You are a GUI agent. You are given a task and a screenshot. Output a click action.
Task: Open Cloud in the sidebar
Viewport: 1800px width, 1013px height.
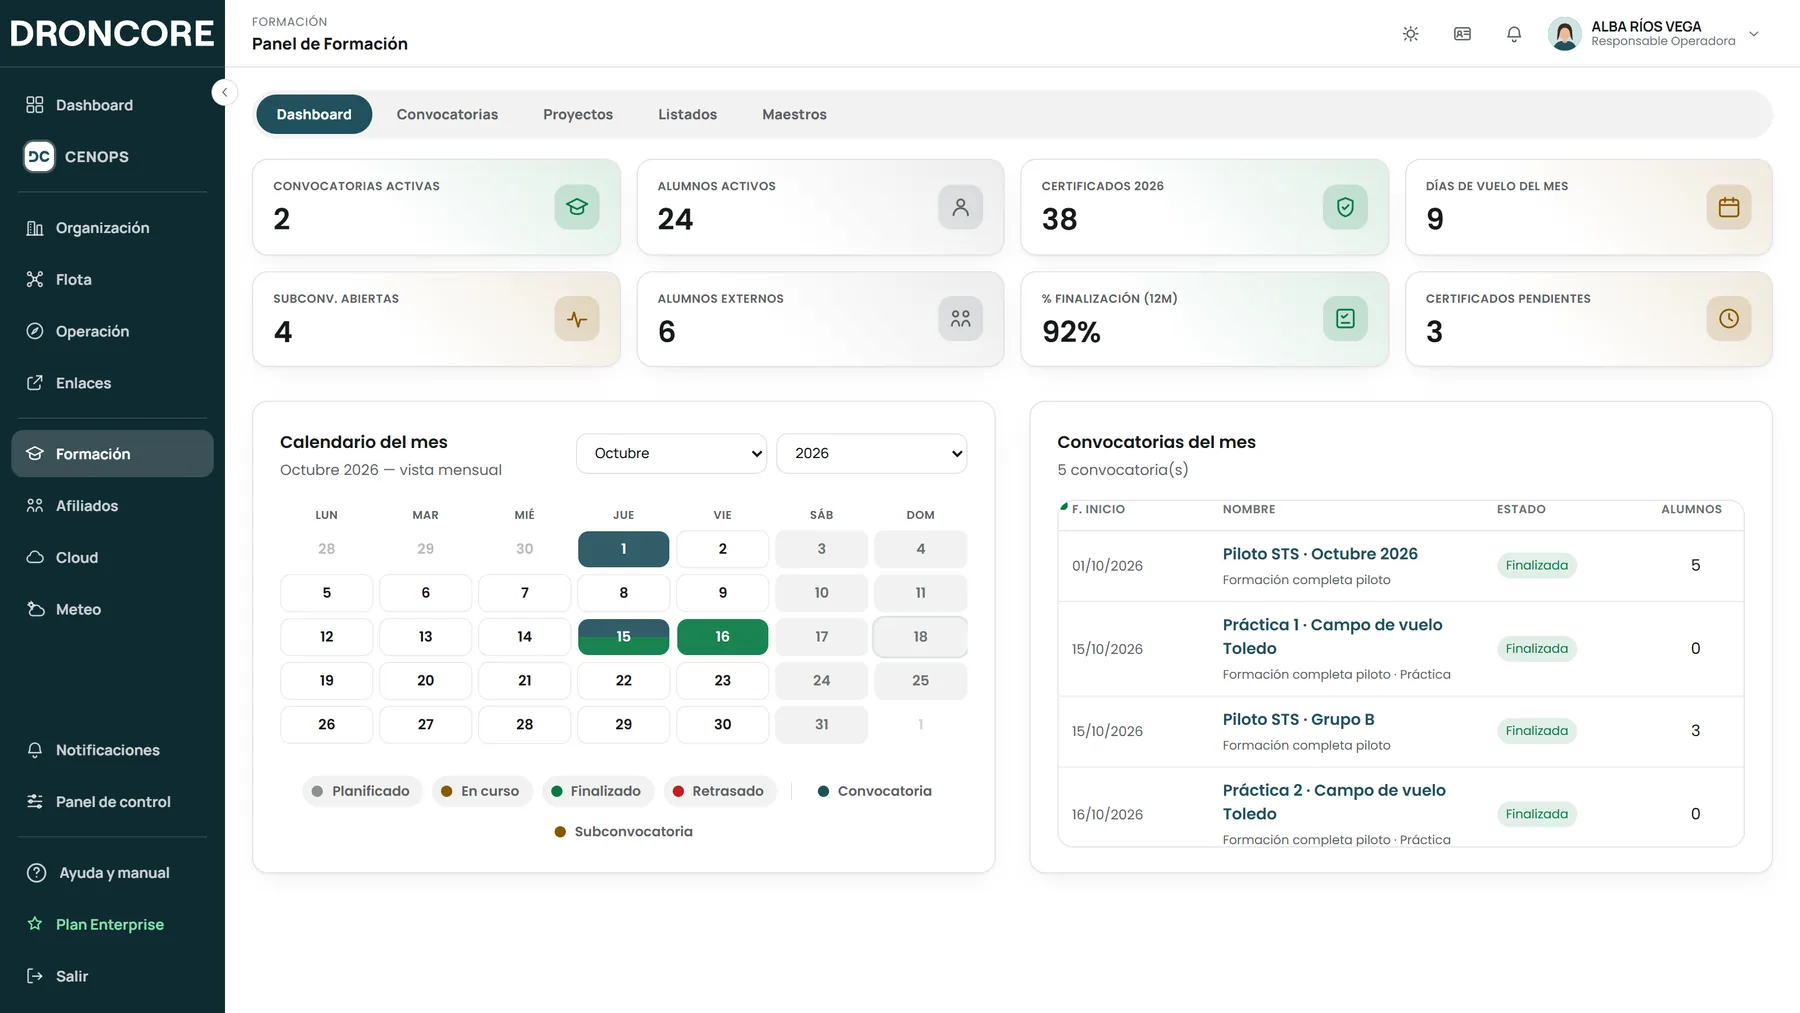(112, 557)
